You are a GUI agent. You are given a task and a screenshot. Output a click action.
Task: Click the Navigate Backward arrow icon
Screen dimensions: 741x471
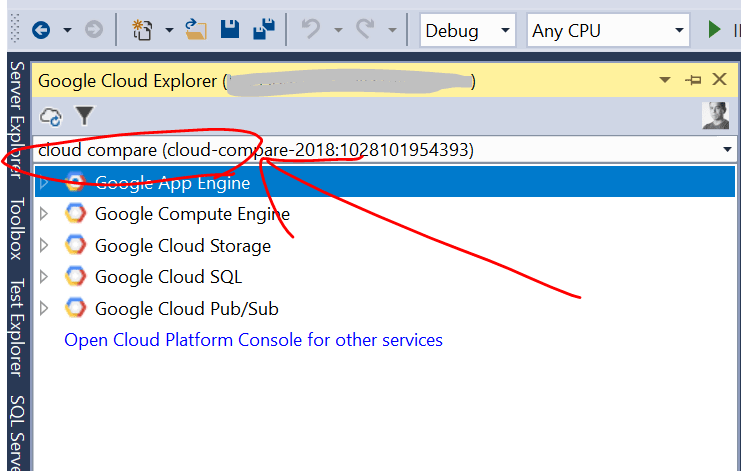tap(41, 30)
